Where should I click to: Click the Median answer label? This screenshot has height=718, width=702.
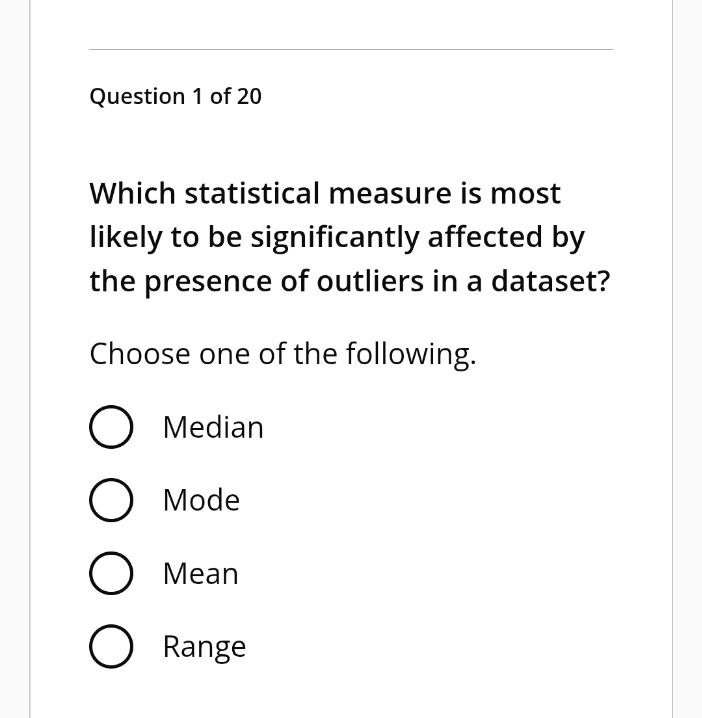tap(213, 428)
